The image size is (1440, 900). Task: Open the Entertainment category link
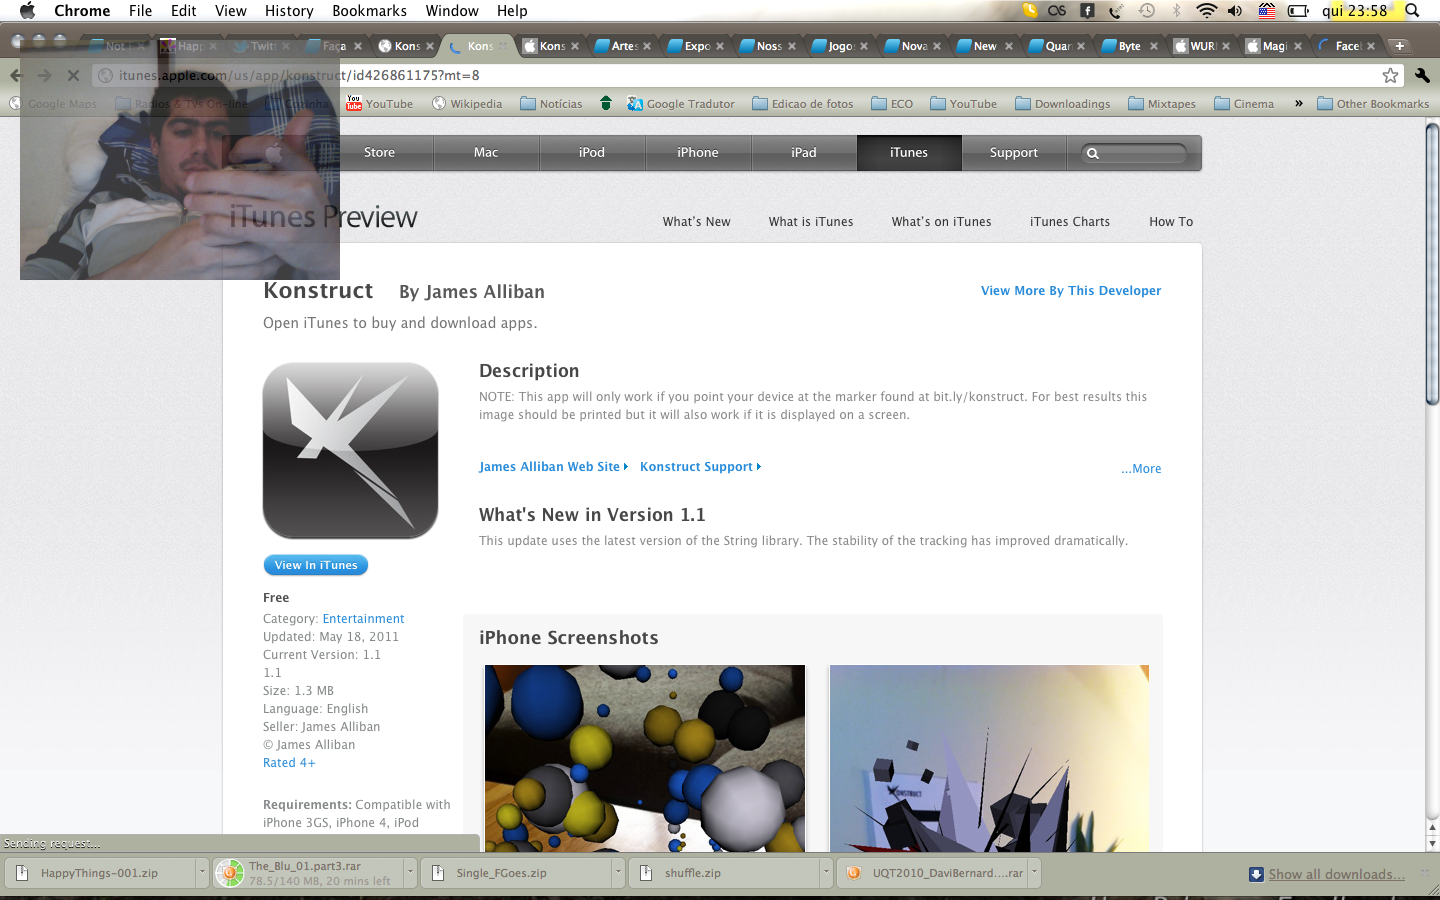pyautogui.click(x=363, y=619)
